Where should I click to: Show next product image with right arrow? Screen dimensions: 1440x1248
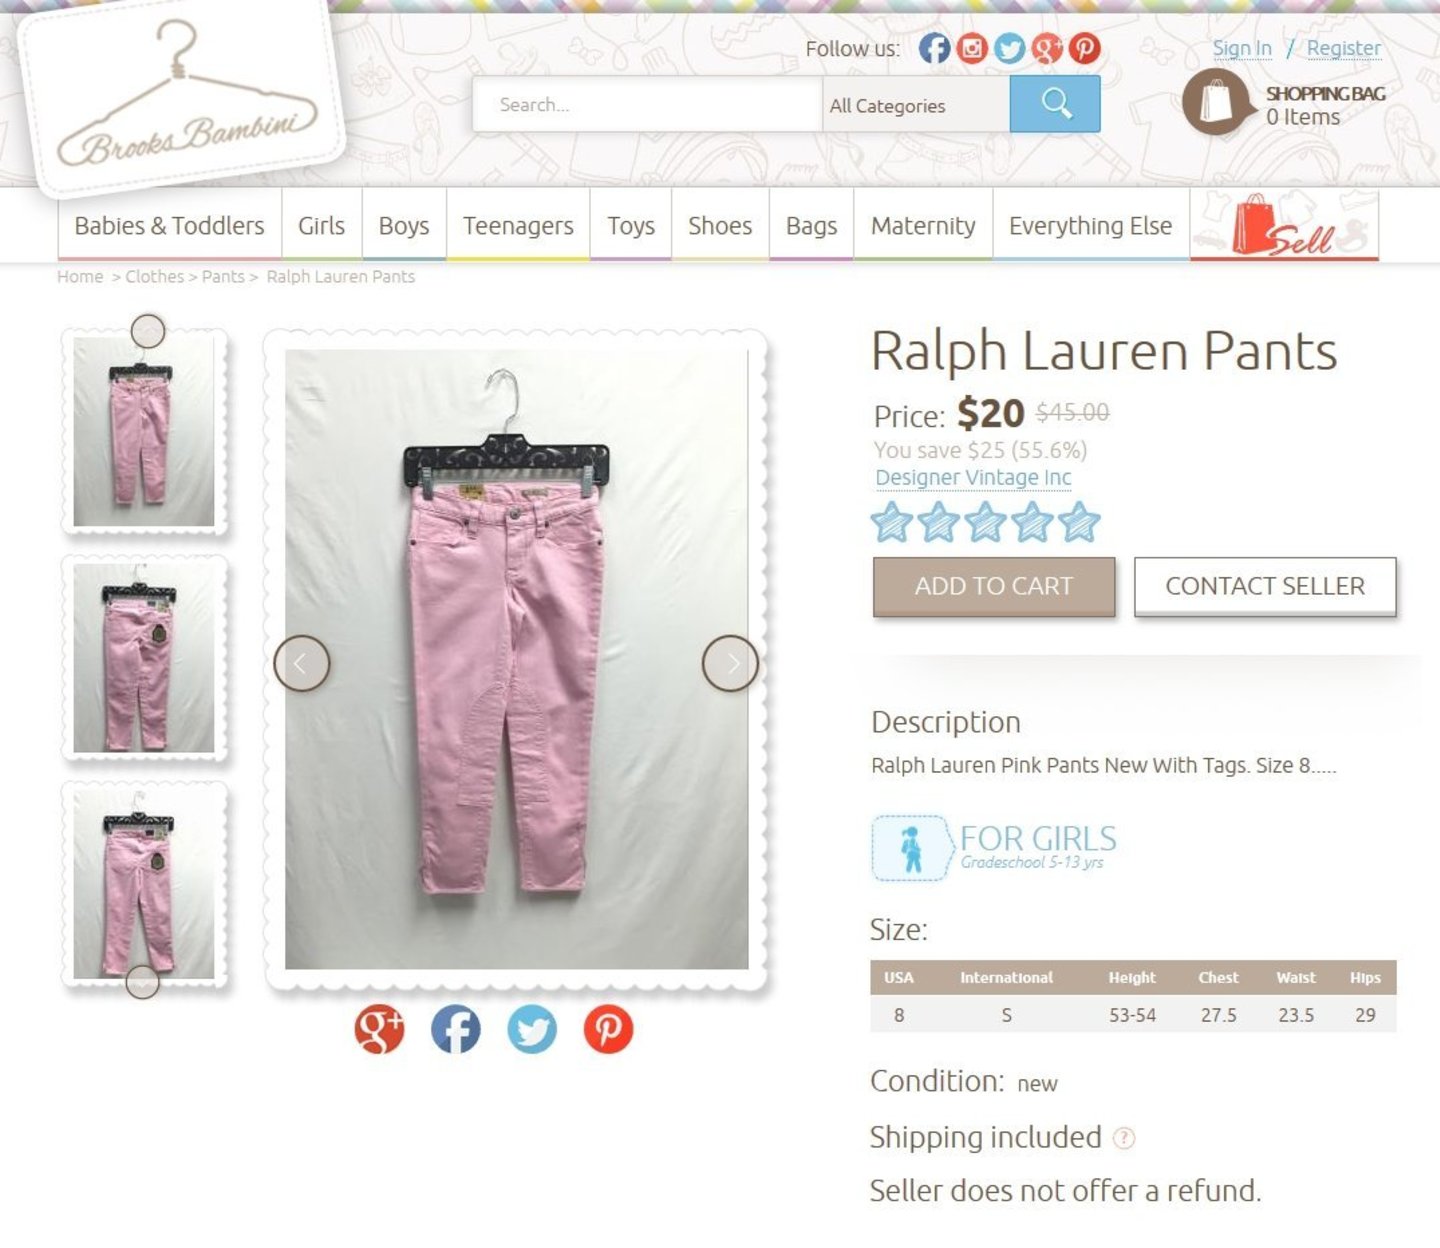[x=730, y=663]
